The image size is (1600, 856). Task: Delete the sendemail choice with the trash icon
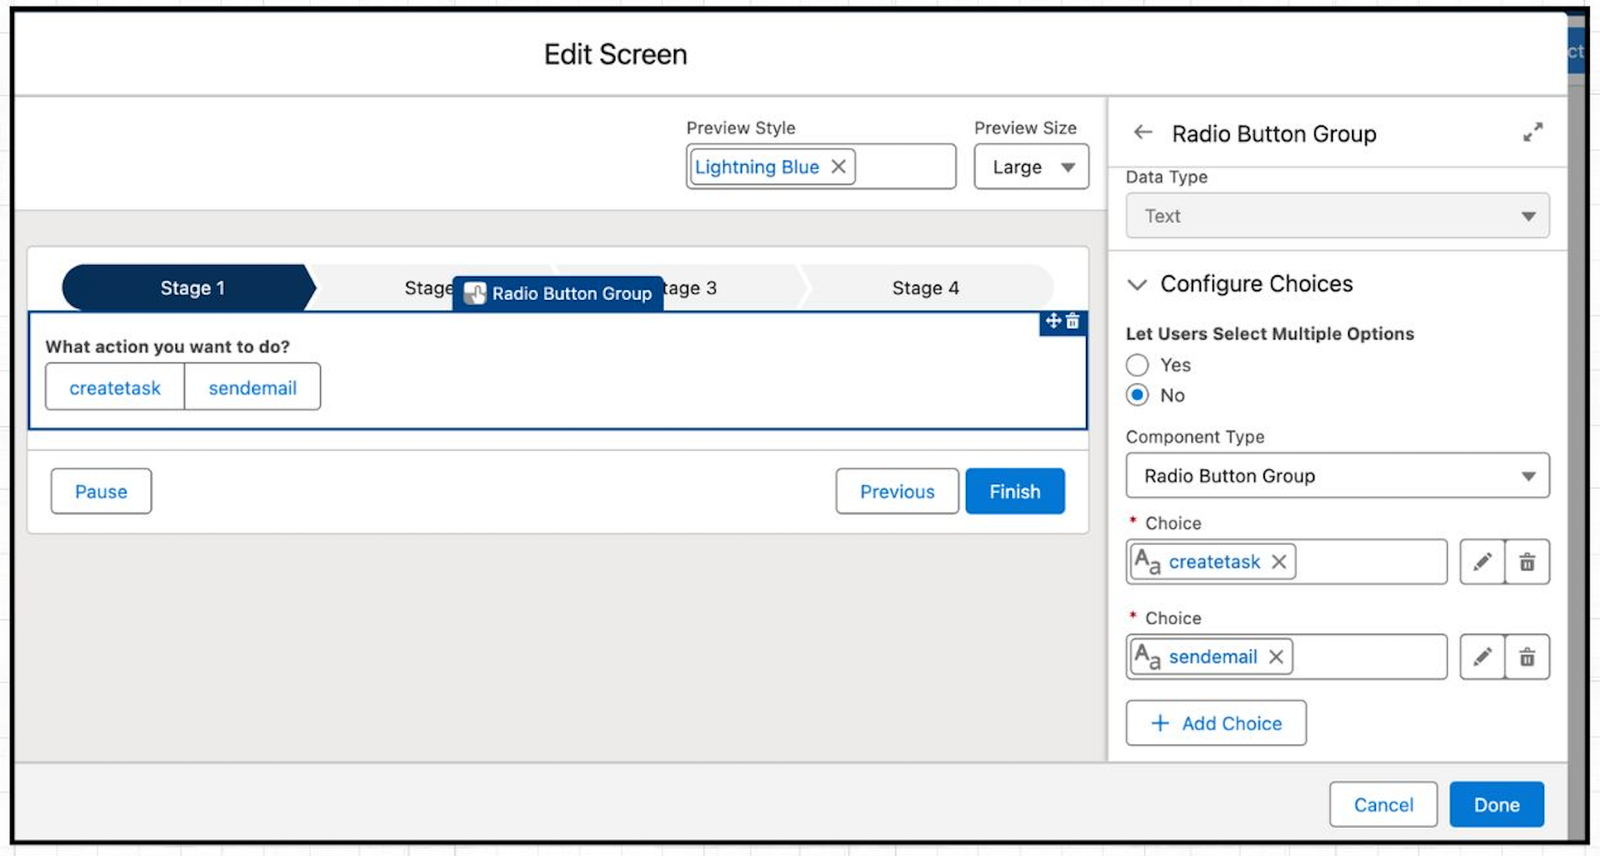tap(1527, 657)
